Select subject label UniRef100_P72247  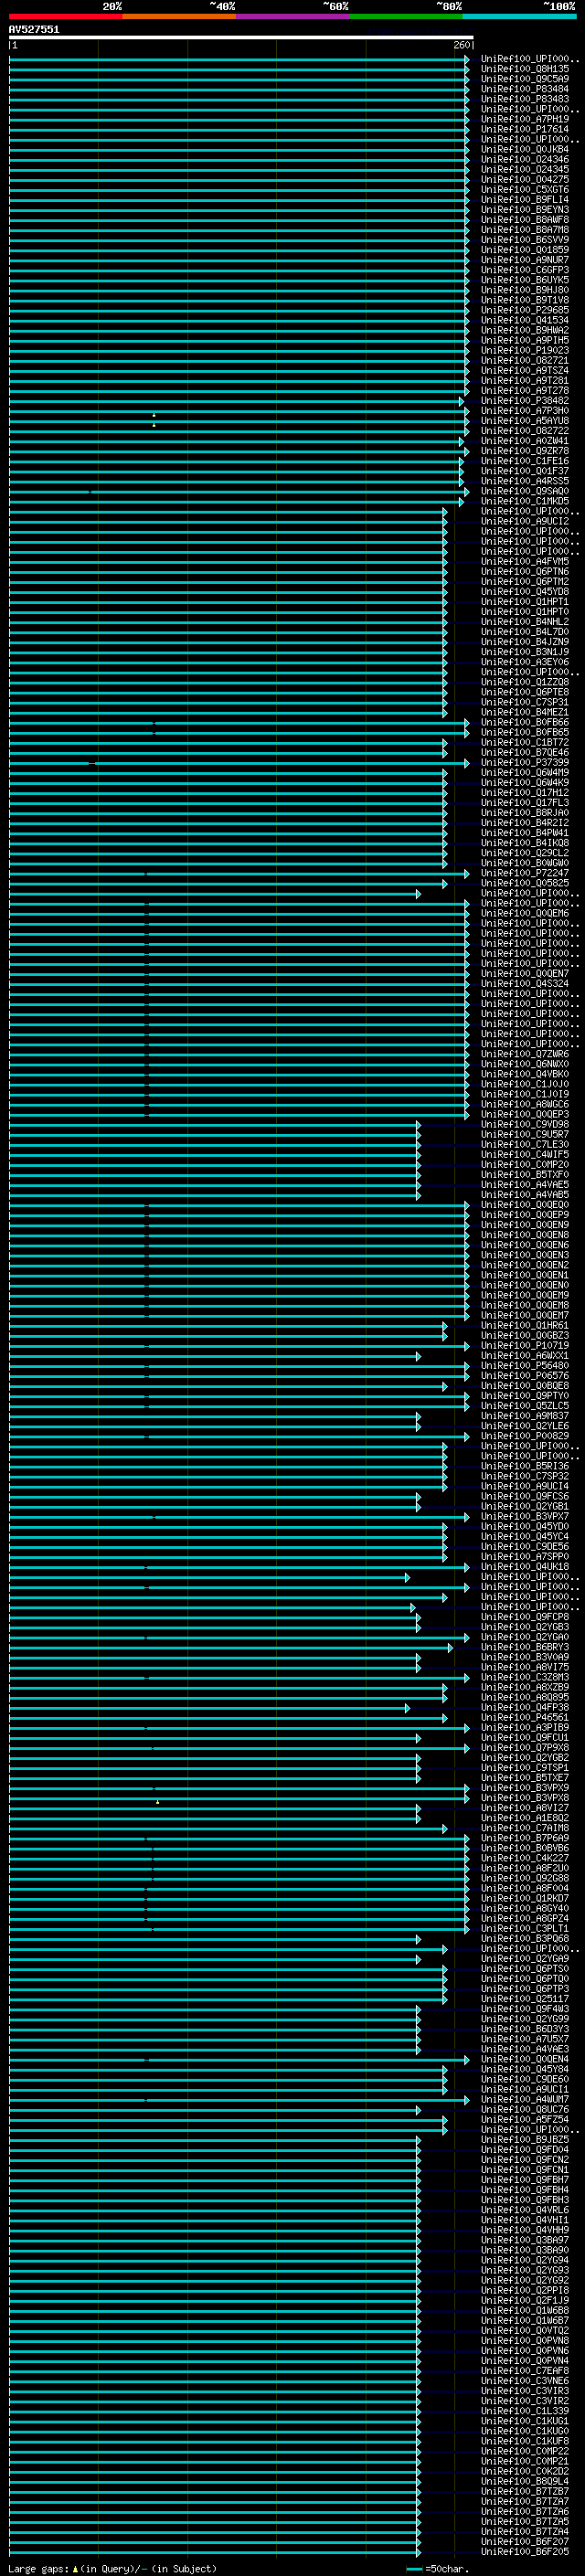(x=525, y=873)
